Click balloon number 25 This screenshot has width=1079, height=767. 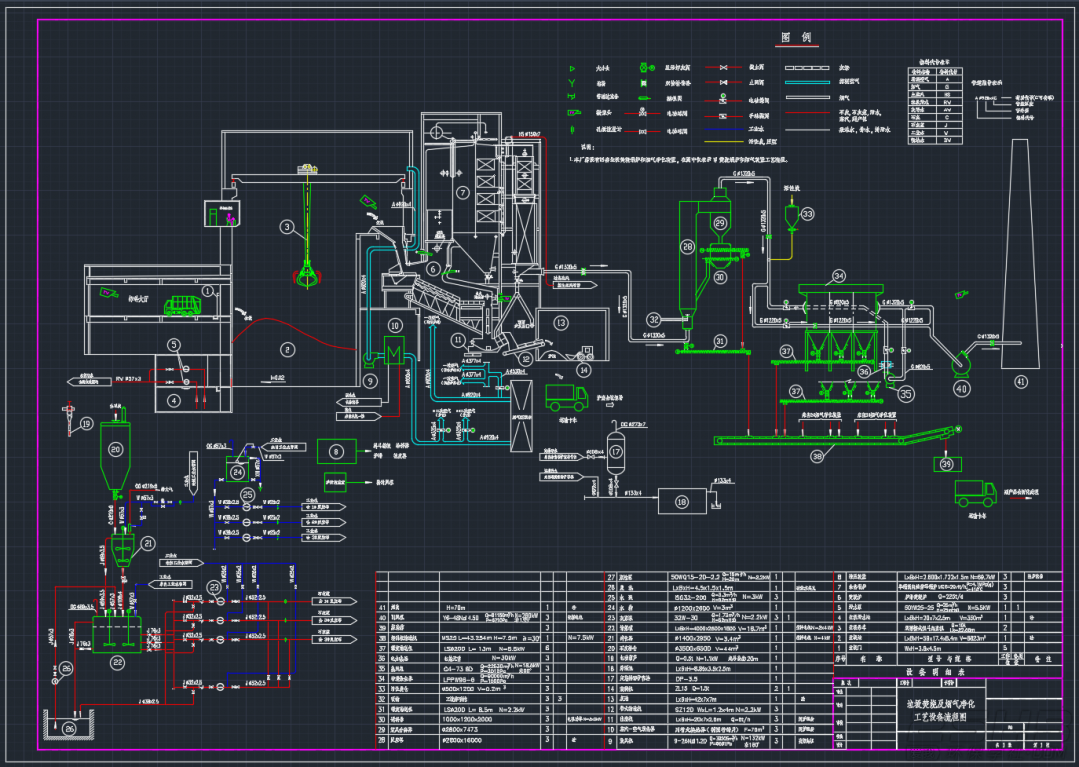coord(248,495)
